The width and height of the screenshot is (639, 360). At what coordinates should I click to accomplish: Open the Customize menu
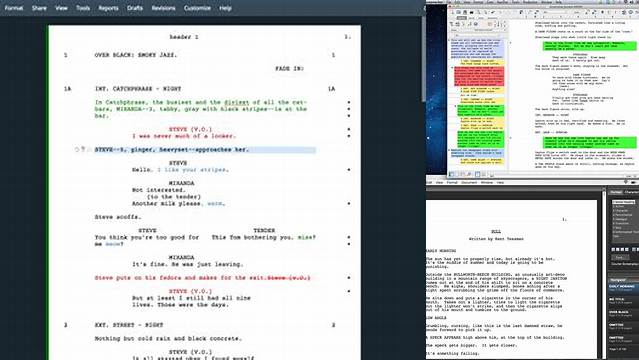tap(197, 8)
